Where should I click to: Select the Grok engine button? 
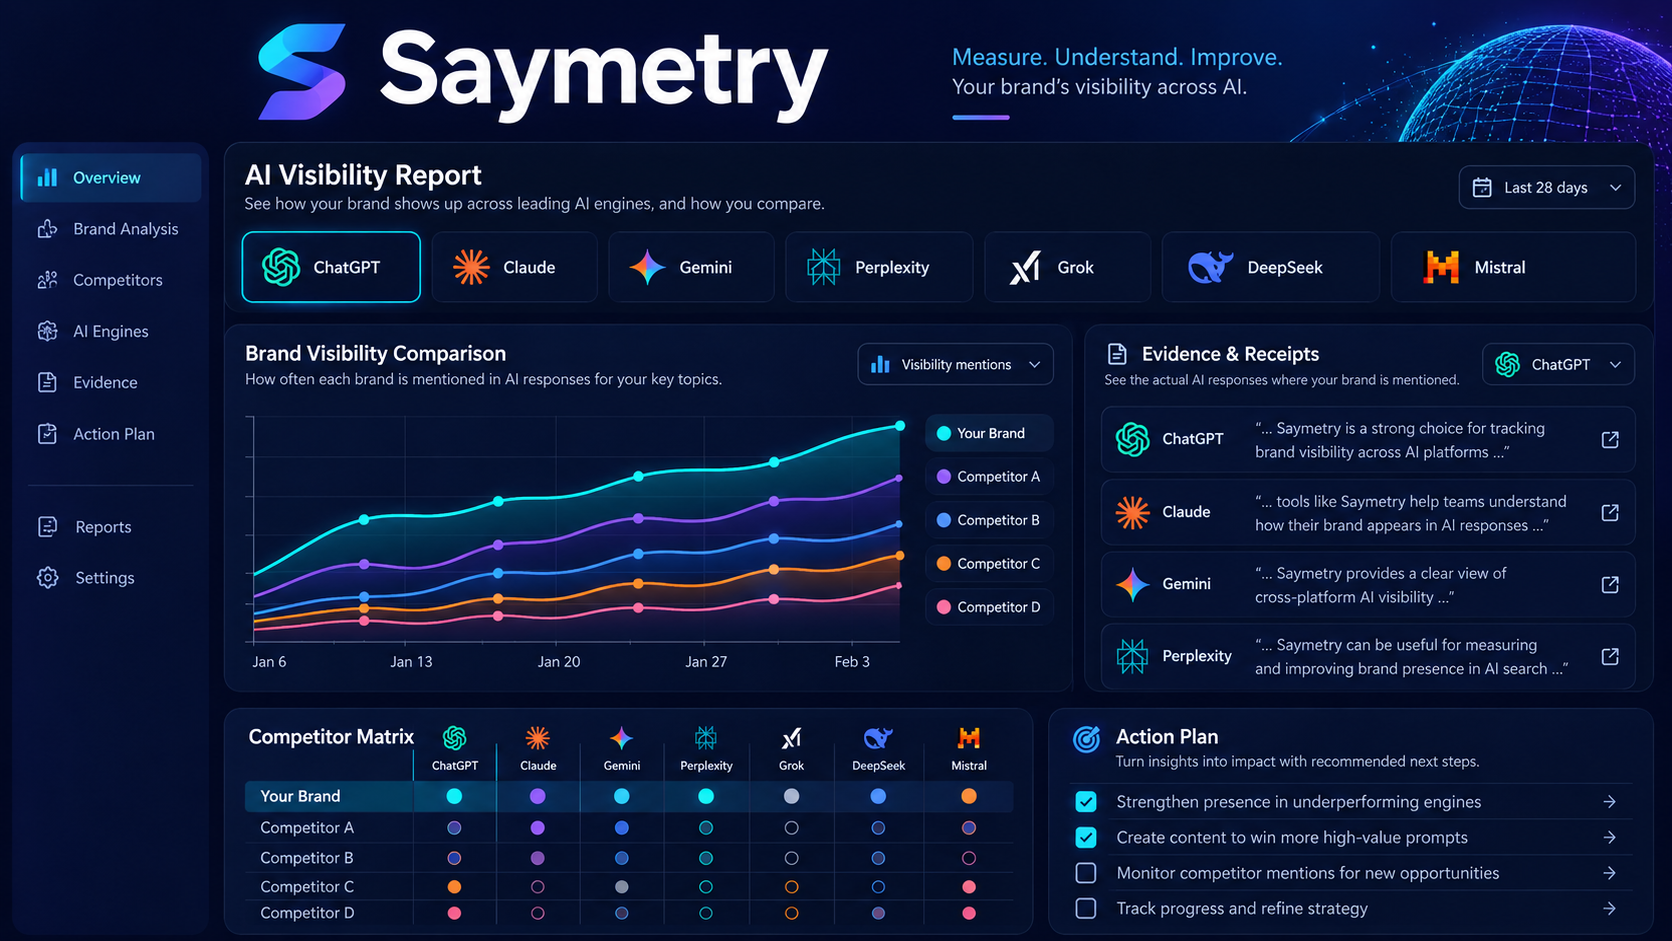(1068, 267)
